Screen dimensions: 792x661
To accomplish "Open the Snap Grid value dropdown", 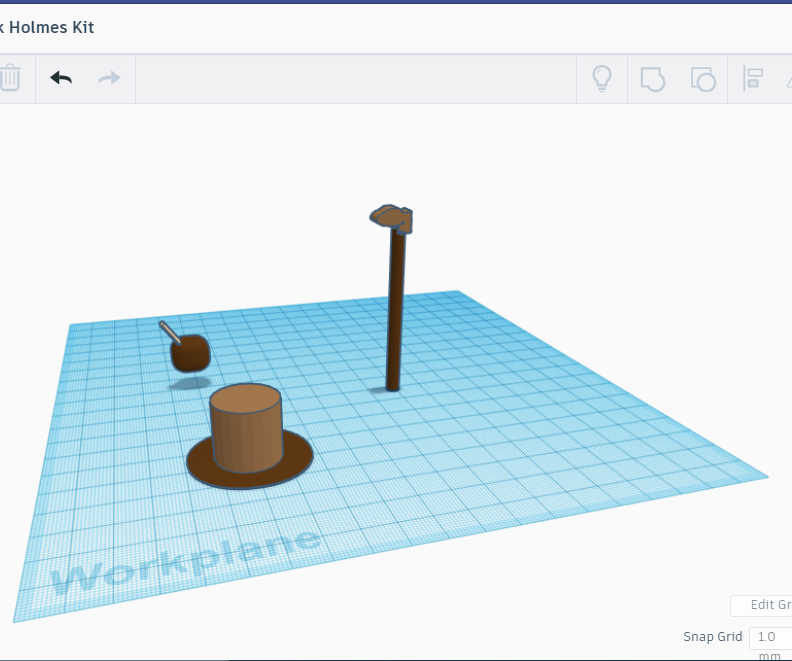I will pos(770,637).
